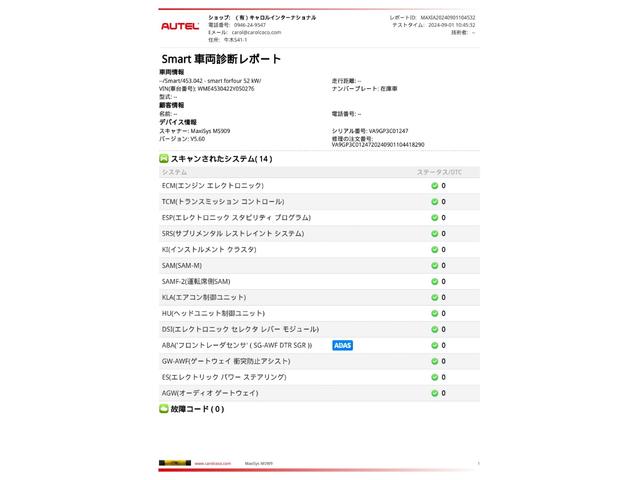The height and width of the screenshot is (480, 640).
Task: Click green check icon for AGW row
Action: 435,393
